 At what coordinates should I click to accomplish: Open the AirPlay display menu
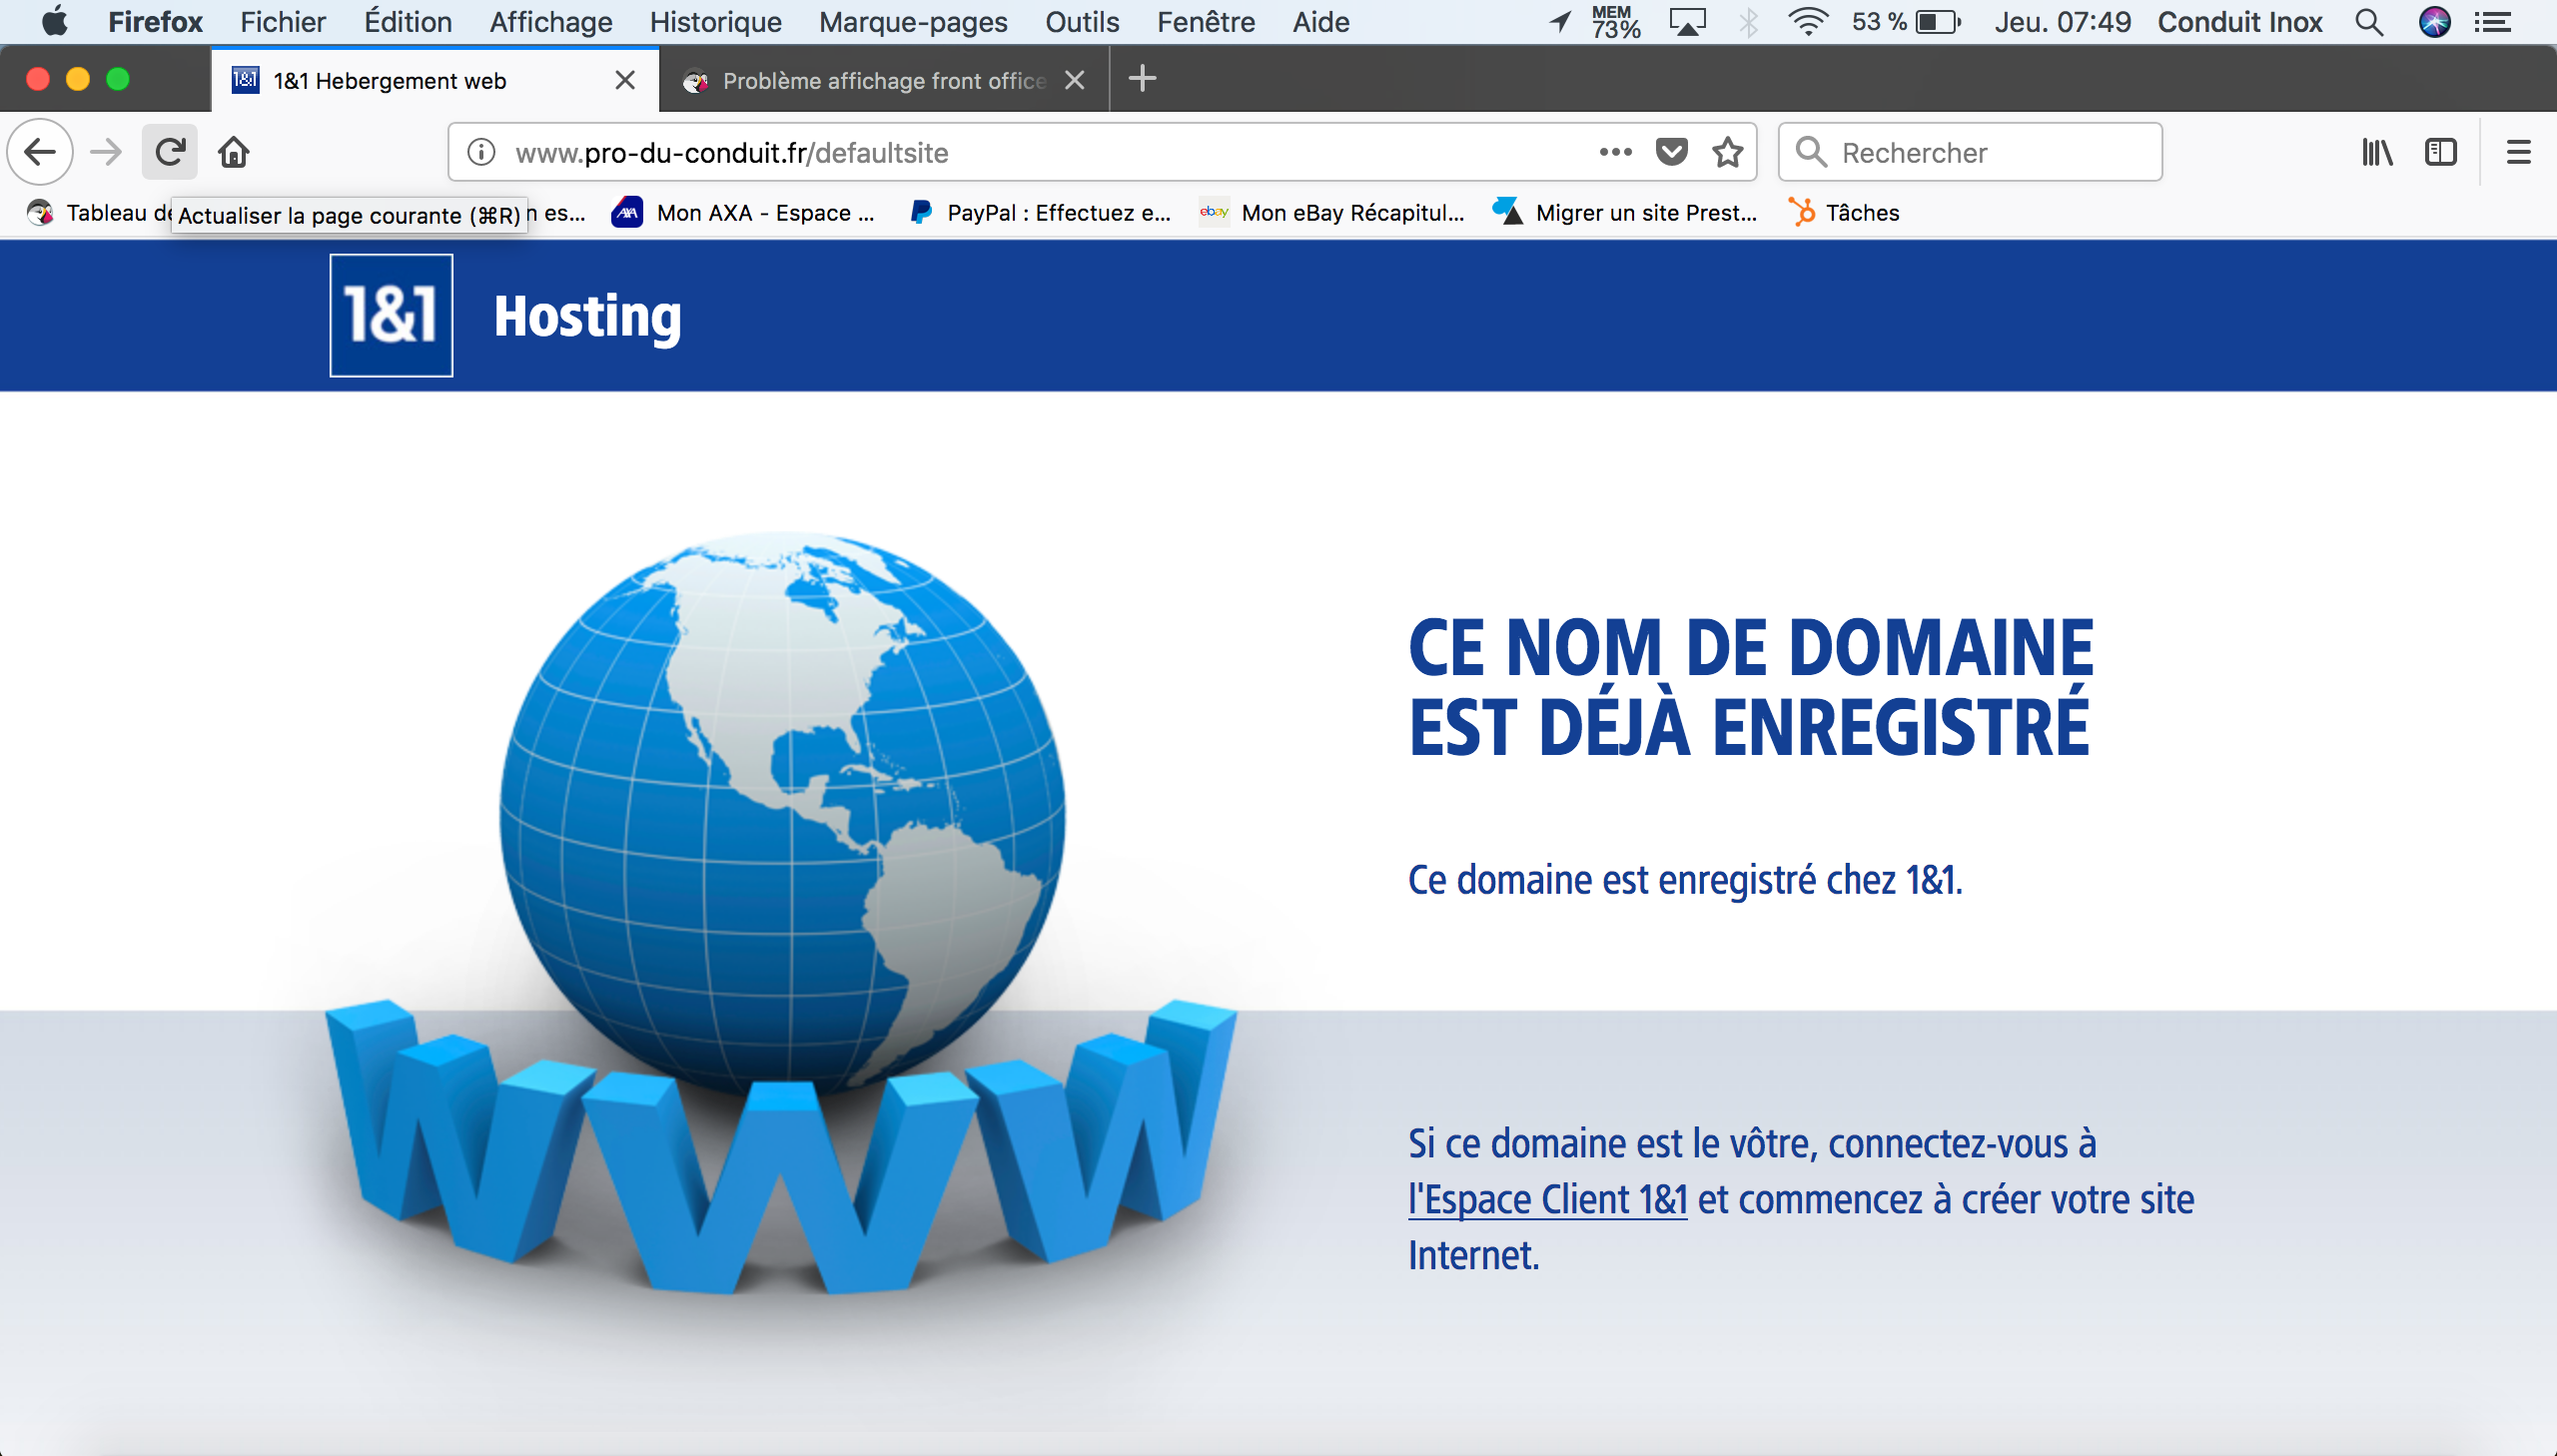point(1687,21)
